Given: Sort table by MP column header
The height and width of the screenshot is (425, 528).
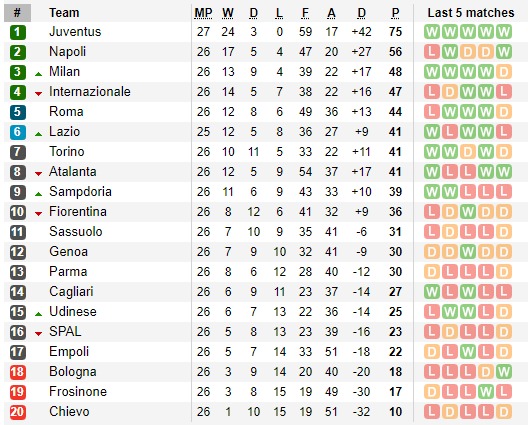Looking at the screenshot, I should (203, 13).
